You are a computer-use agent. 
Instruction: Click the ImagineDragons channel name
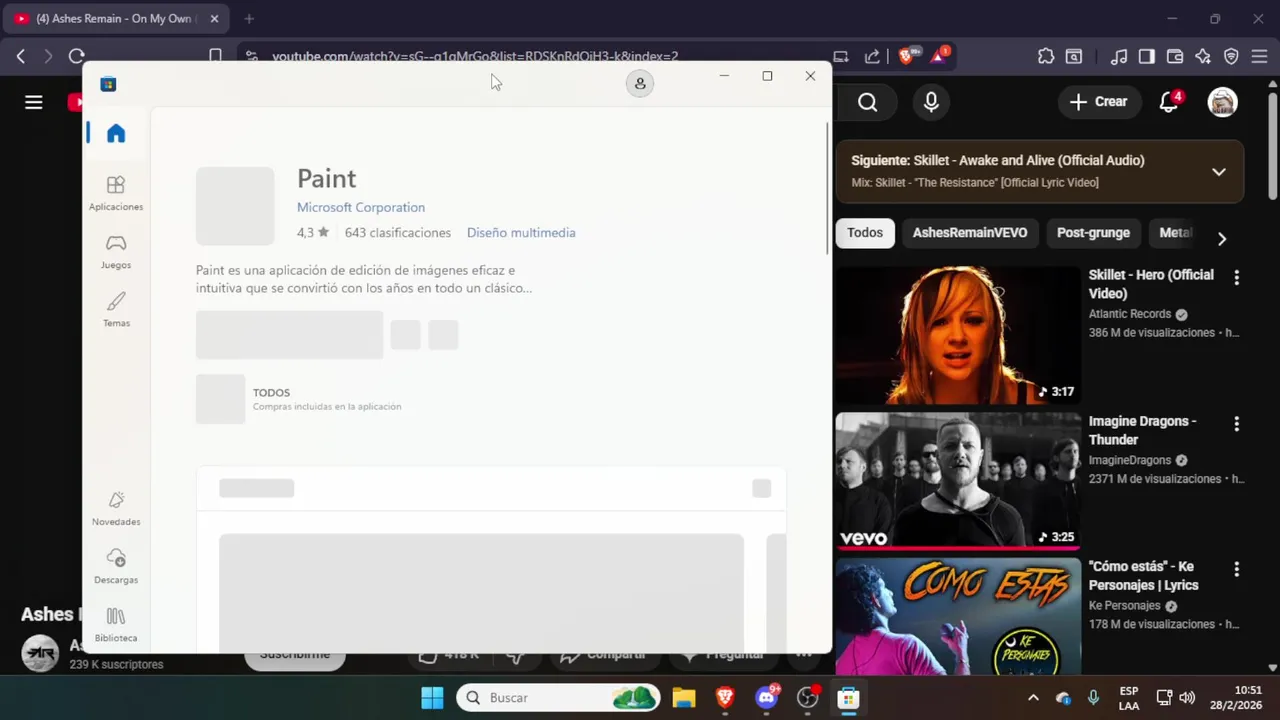1130,460
